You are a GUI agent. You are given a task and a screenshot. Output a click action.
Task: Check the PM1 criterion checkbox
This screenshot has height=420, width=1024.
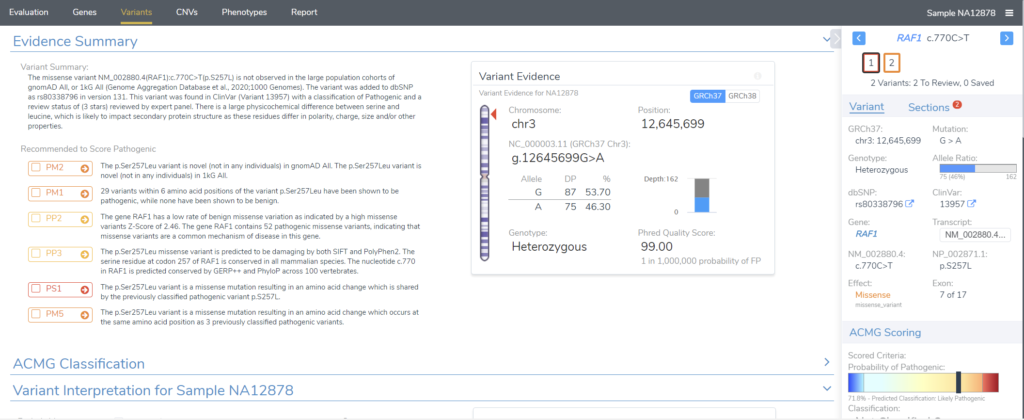38,194
